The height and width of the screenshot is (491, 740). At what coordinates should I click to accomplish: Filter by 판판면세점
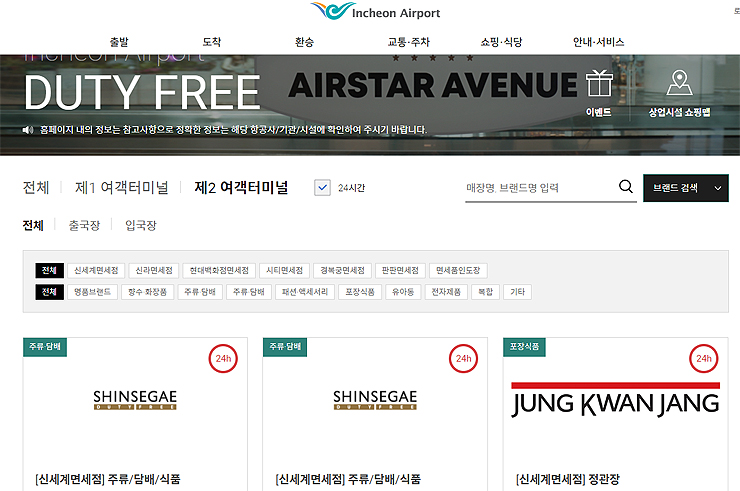[400, 271]
